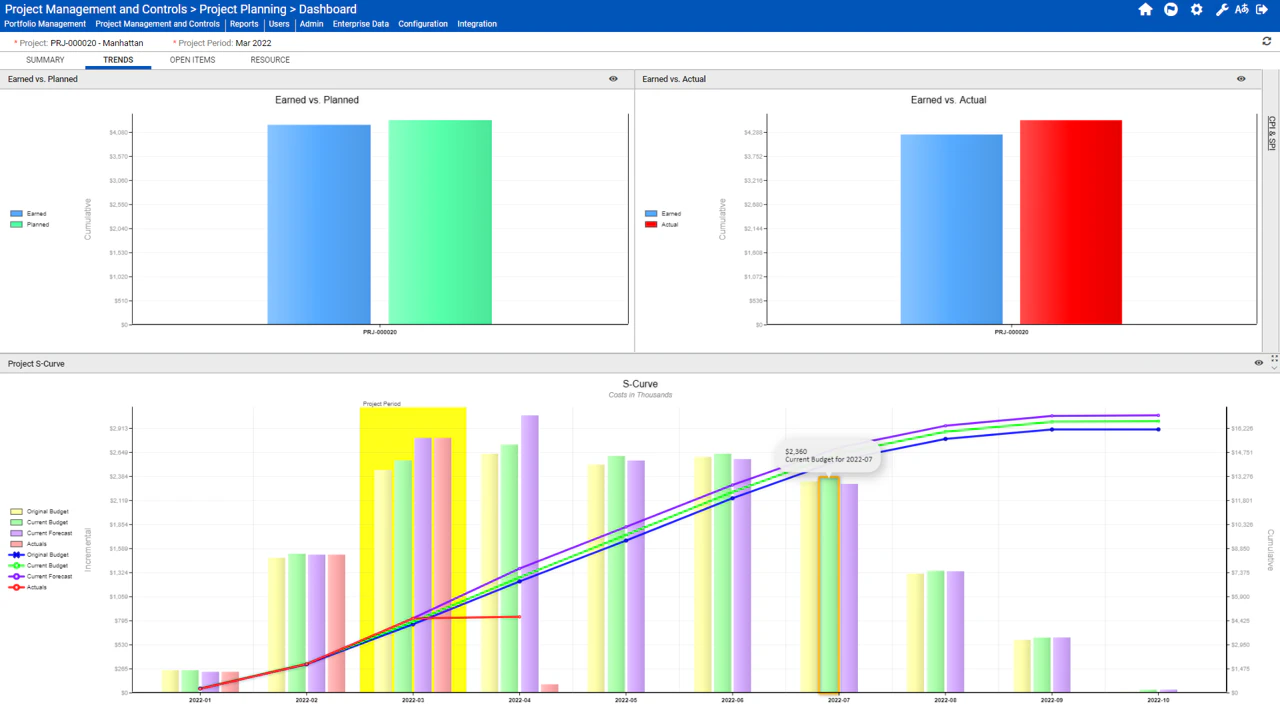The height and width of the screenshot is (720, 1280).
Task: Open the language selector icon
Action: pyautogui.click(x=1241, y=9)
